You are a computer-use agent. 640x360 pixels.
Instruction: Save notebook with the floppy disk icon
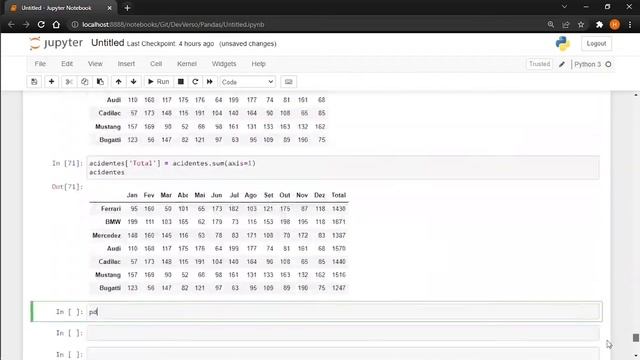[34, 82]
